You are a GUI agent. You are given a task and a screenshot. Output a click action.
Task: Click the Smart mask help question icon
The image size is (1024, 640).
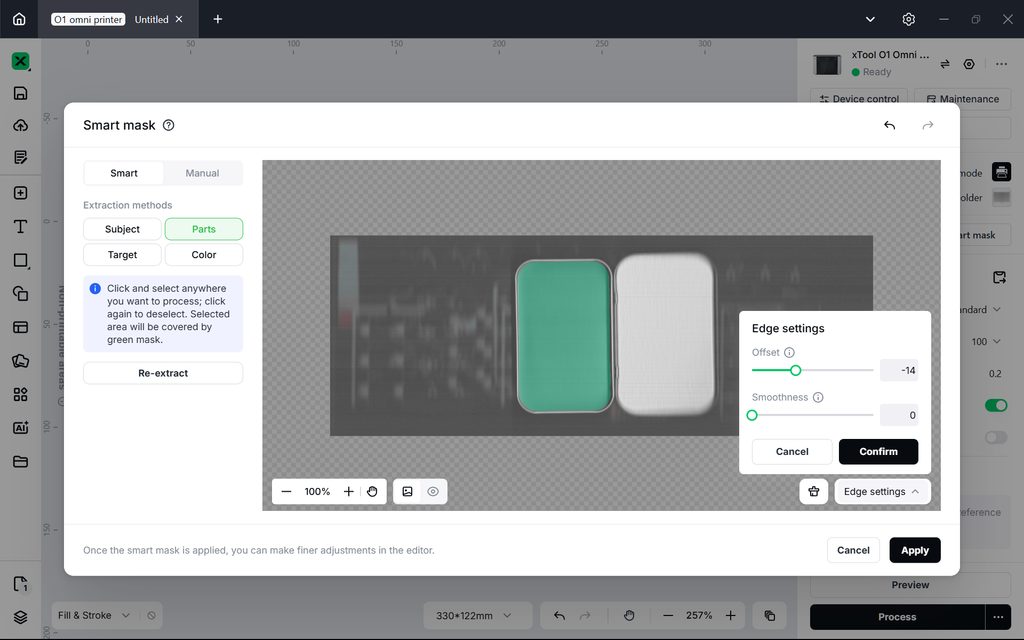[168, 125]
